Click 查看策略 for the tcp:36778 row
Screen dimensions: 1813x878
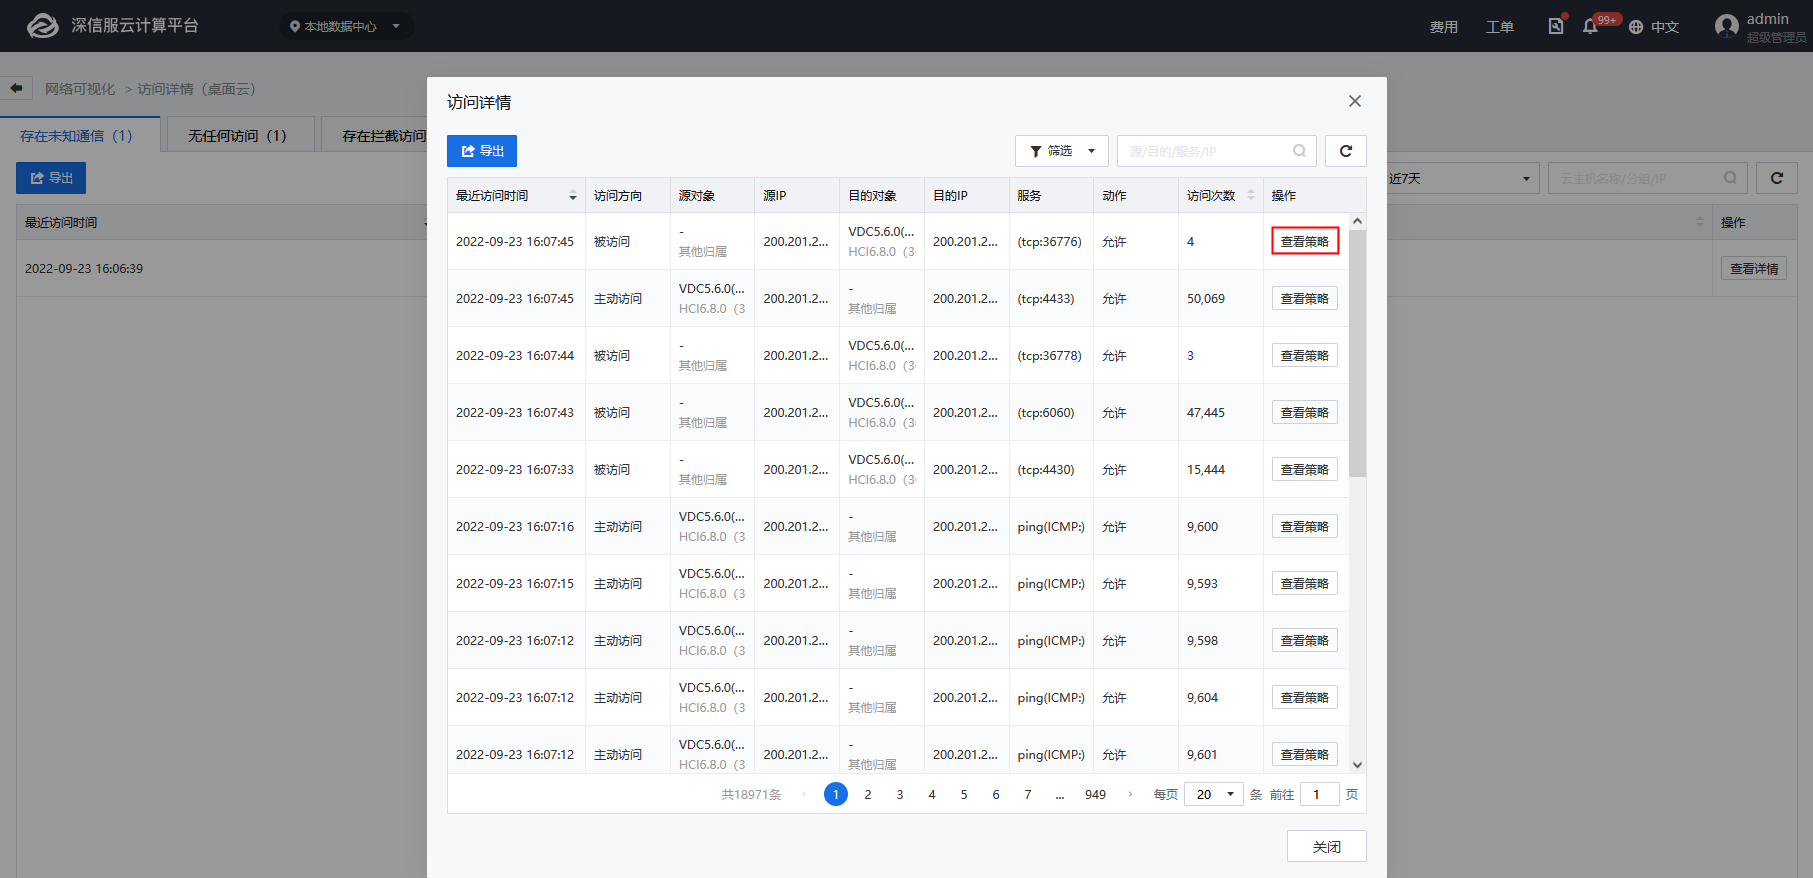pyautogui.click(x=1305, y=355)
